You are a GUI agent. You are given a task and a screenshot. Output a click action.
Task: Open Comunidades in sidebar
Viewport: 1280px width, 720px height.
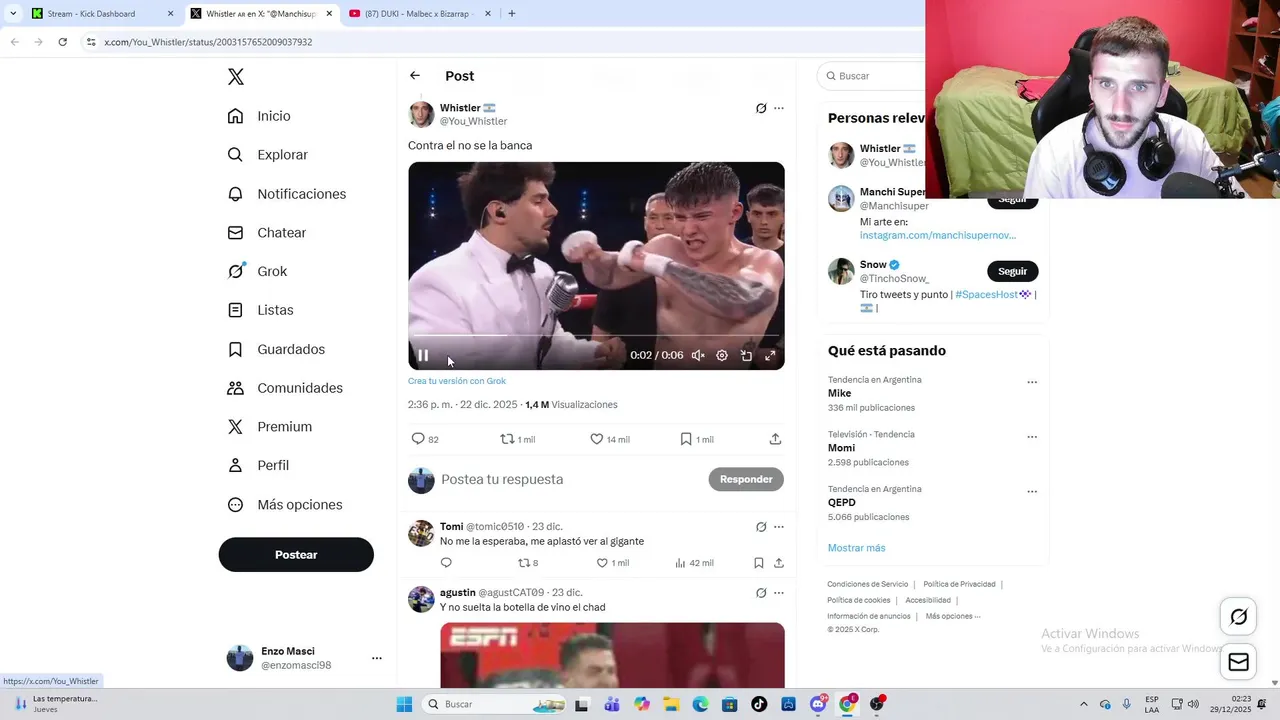click(285, 388)
